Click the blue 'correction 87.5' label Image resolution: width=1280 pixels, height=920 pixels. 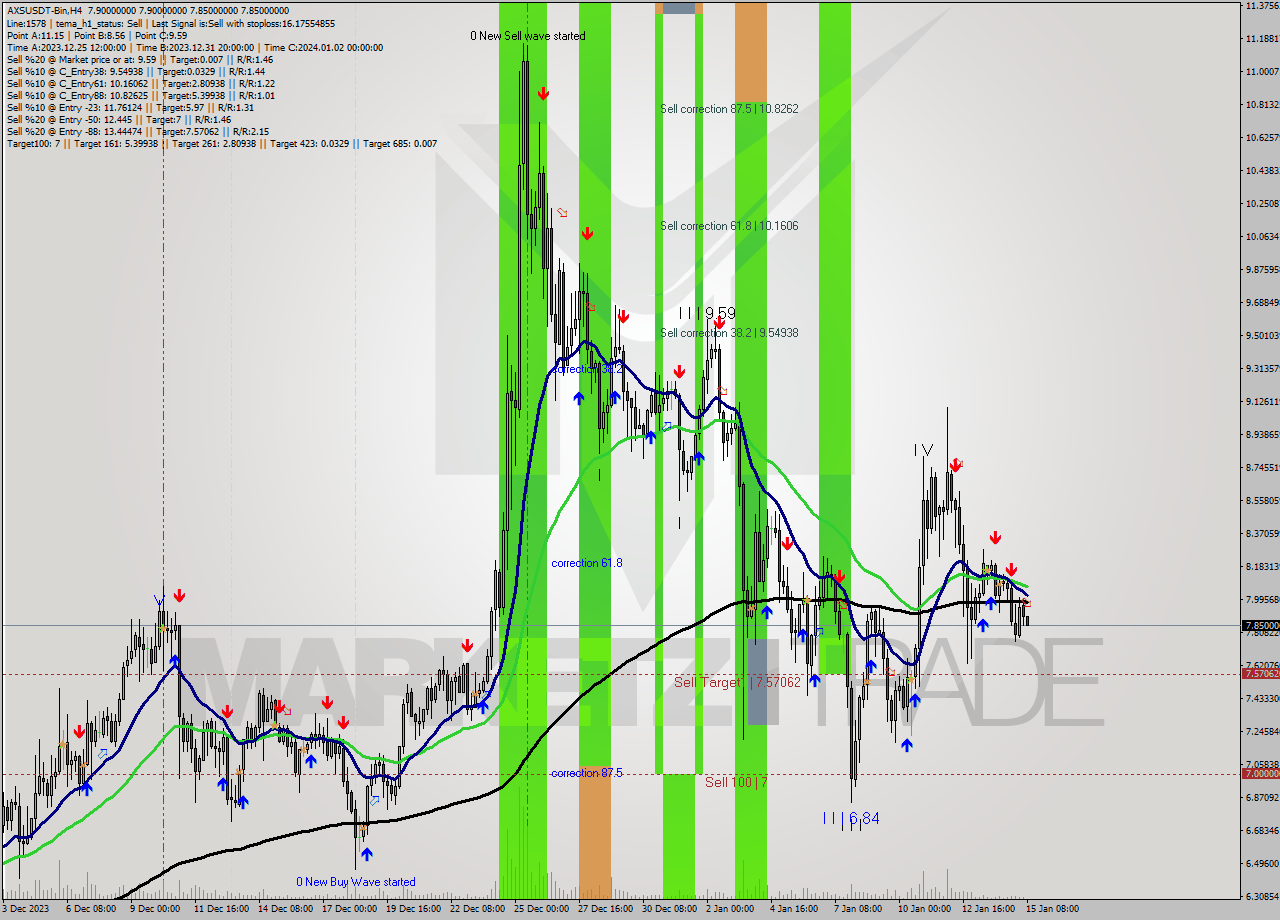[587, 773]
